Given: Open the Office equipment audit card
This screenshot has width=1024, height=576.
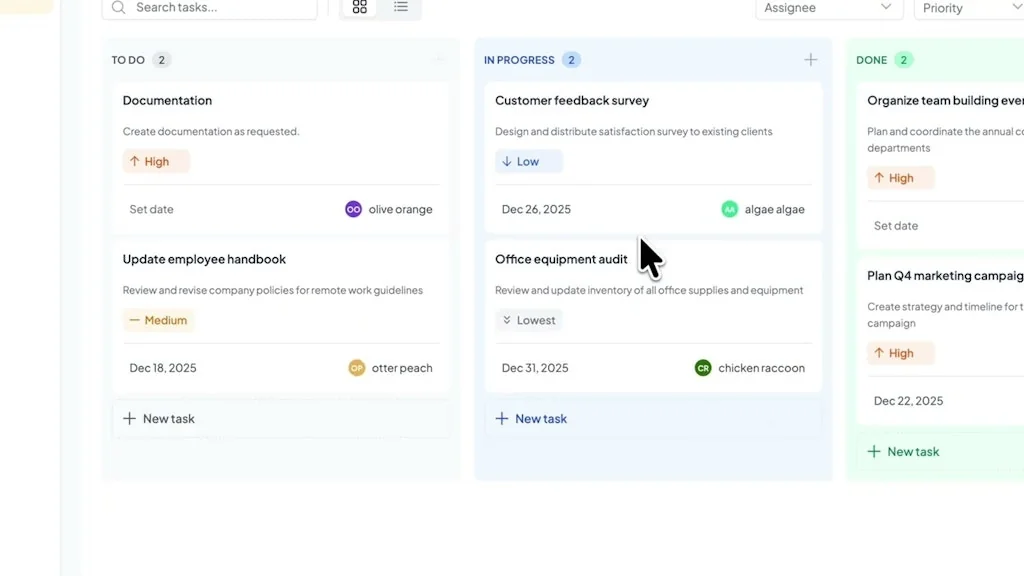Looking at the screenshot, I should pyautogui.click(x=561, y=258).
